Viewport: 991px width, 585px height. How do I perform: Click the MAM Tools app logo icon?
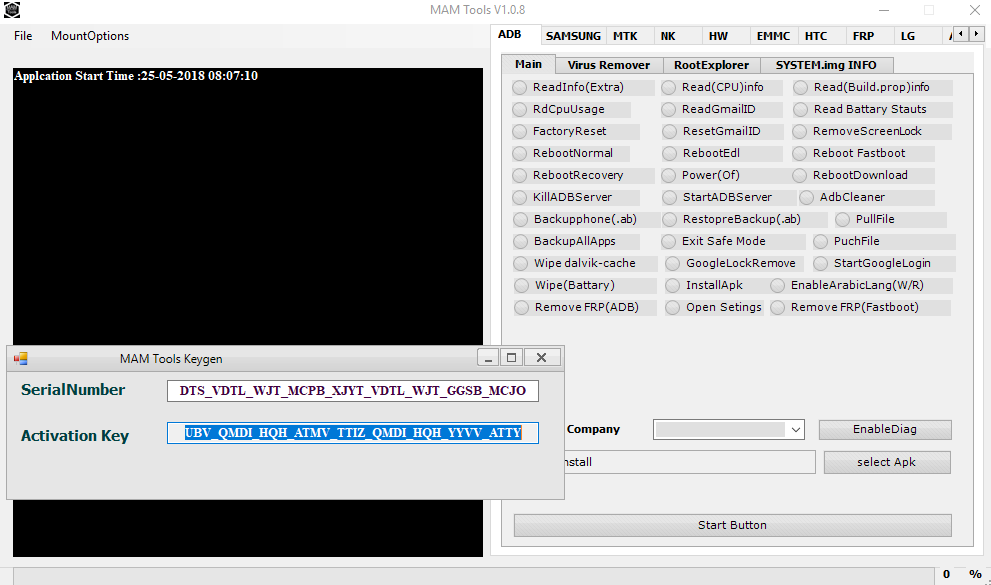[x=11, y=9]
